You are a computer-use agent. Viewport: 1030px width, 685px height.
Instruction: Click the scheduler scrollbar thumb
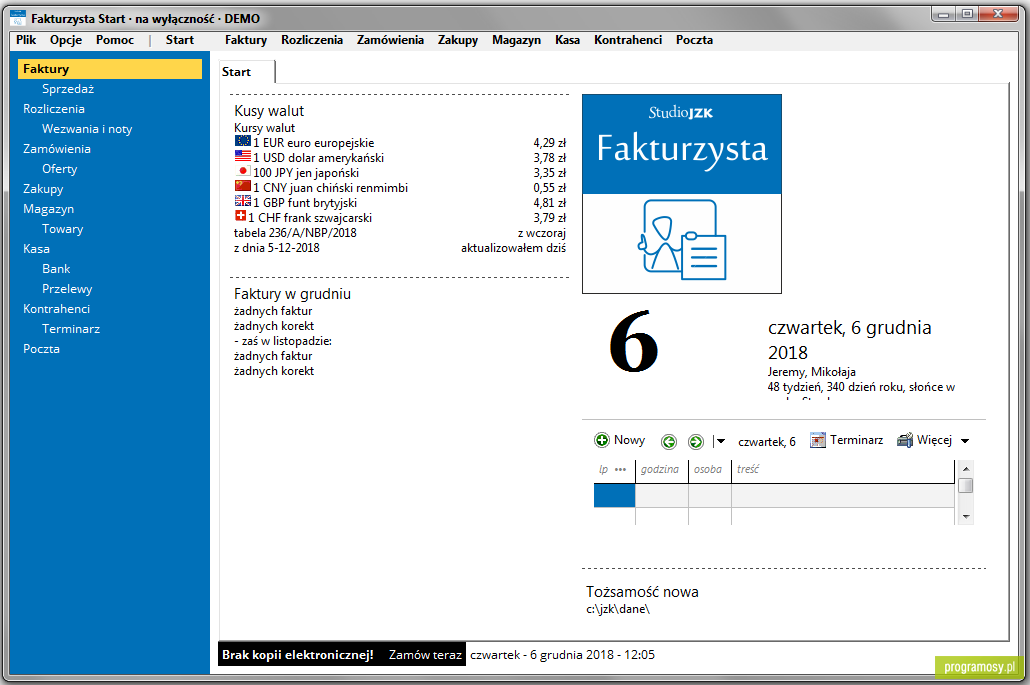click(x=966, y=486)
